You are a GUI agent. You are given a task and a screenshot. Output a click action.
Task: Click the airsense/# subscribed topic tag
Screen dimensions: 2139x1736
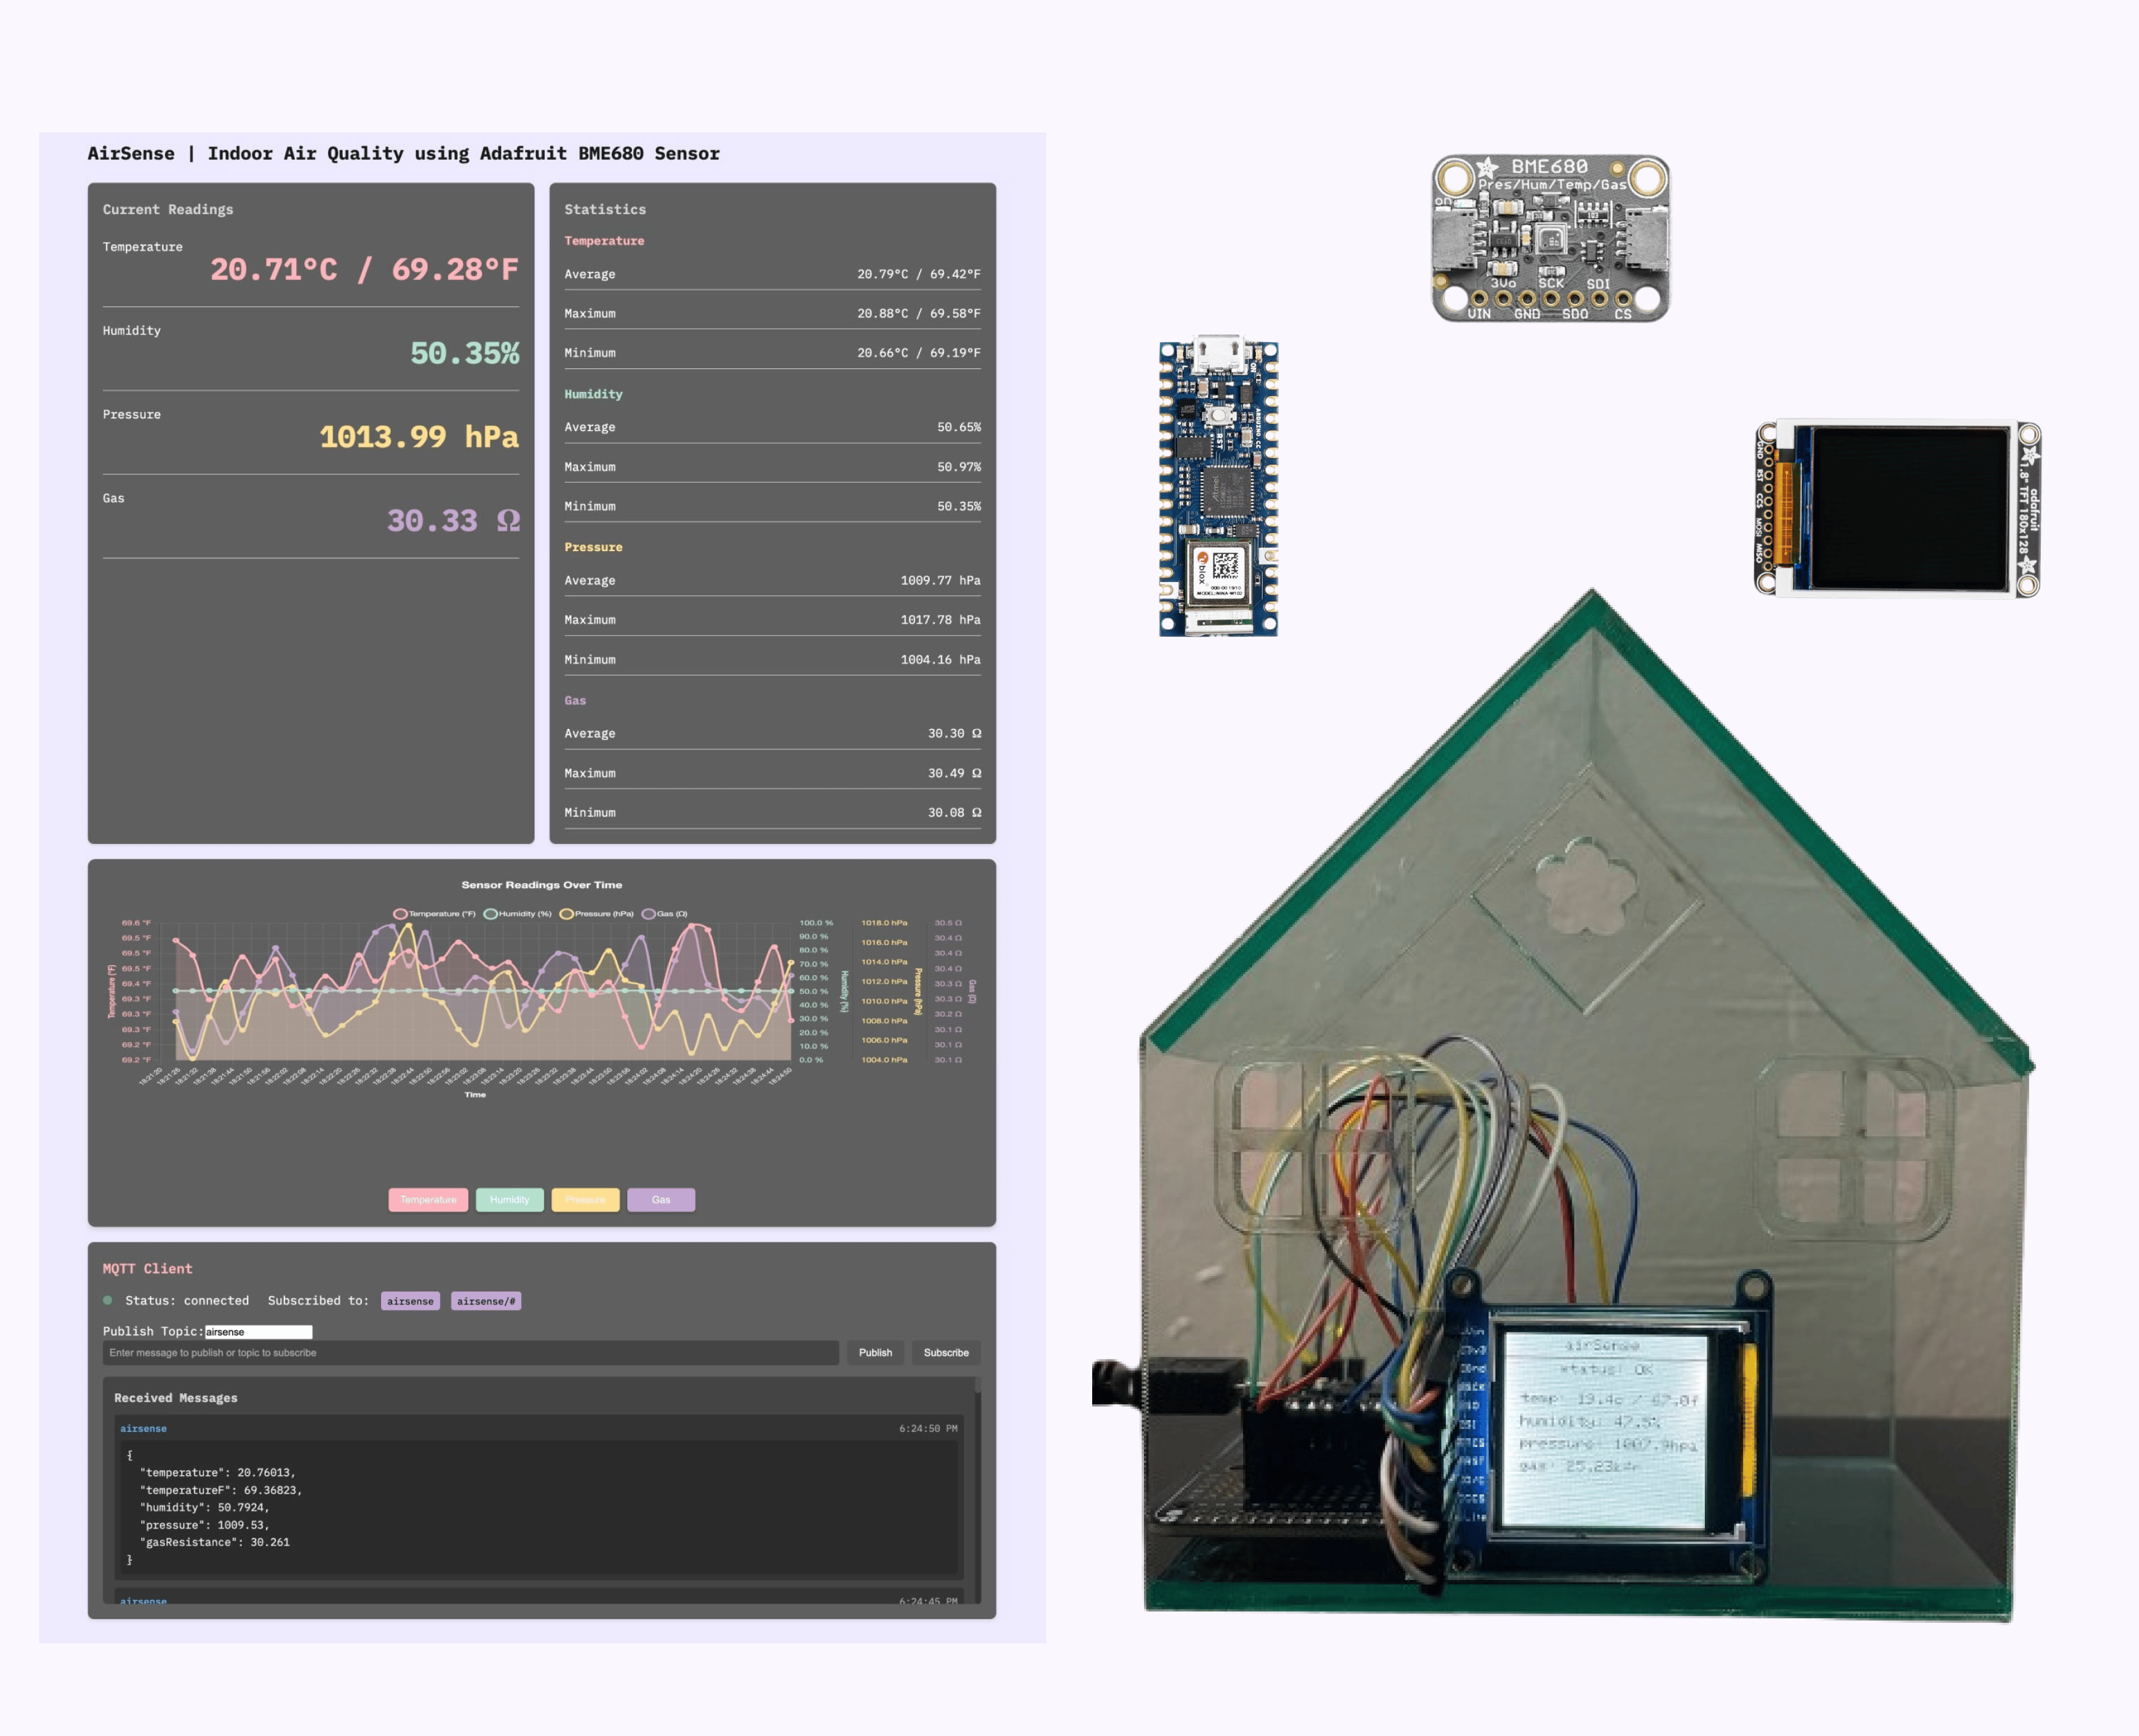point(486,1301)
